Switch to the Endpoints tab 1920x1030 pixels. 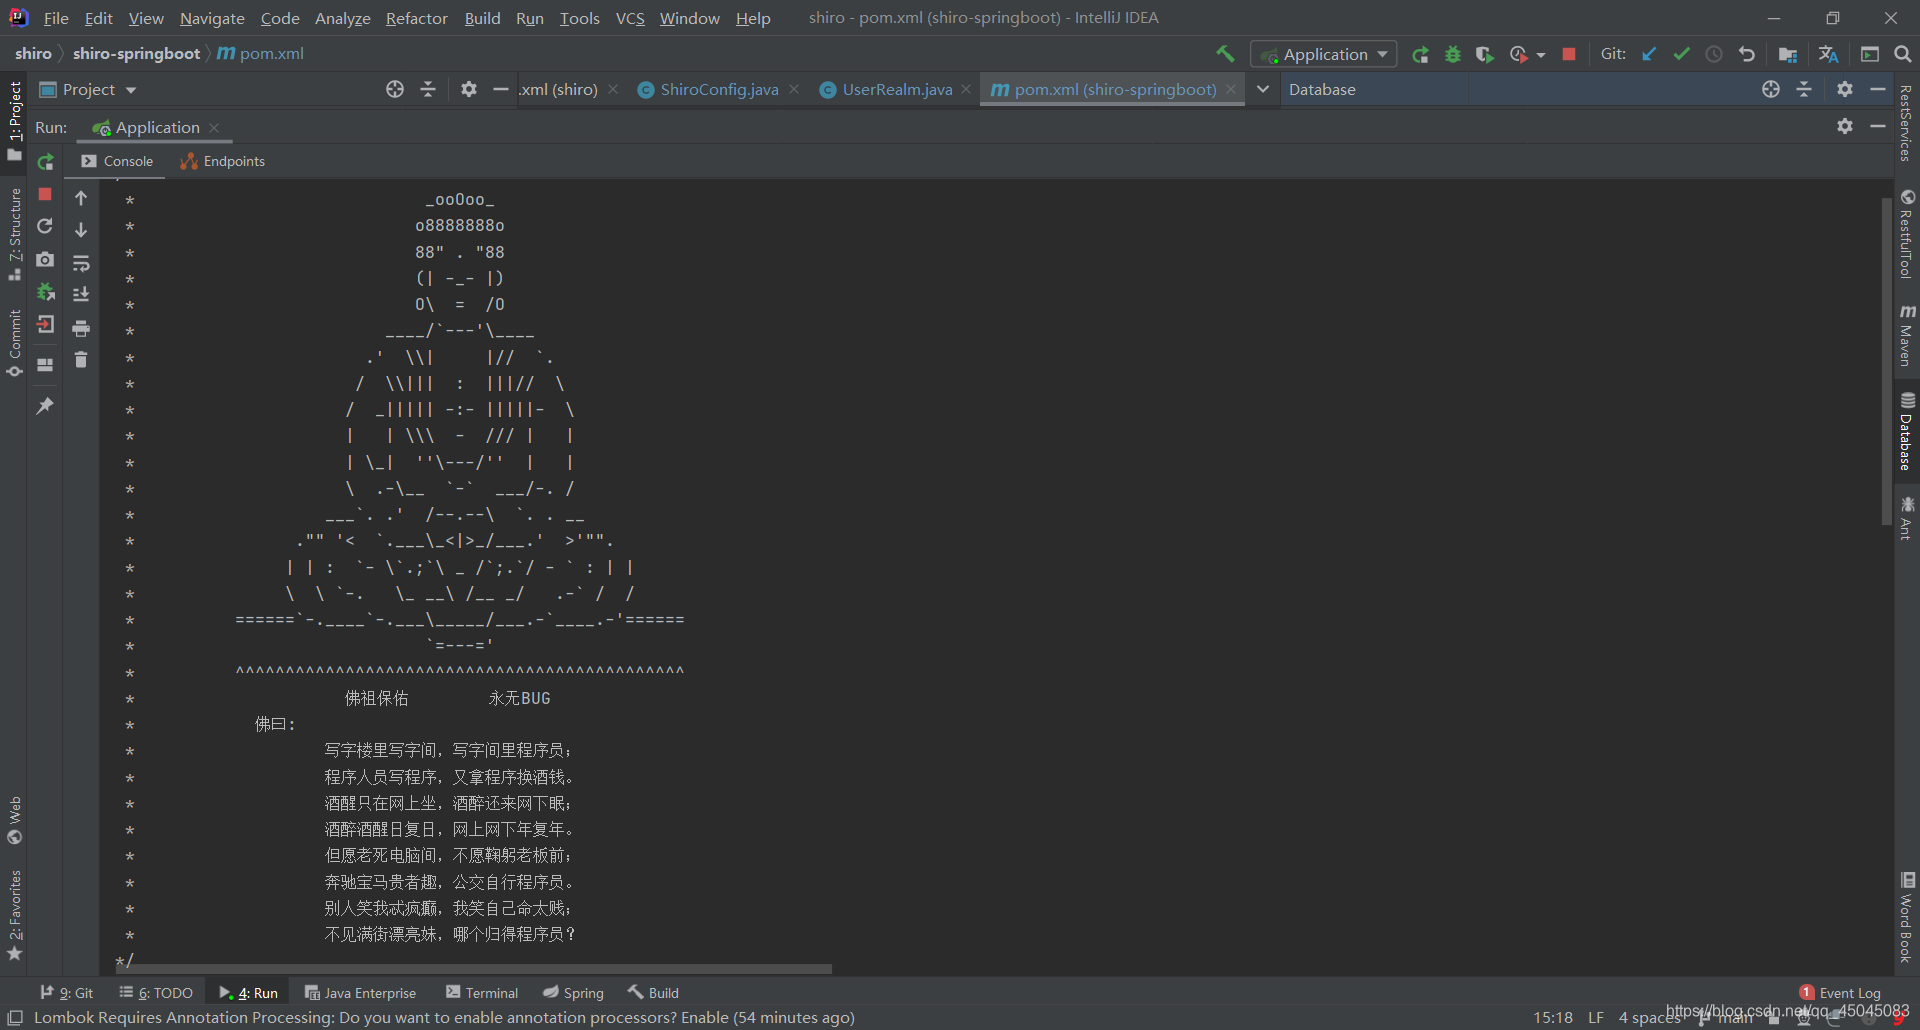(222, 161)
